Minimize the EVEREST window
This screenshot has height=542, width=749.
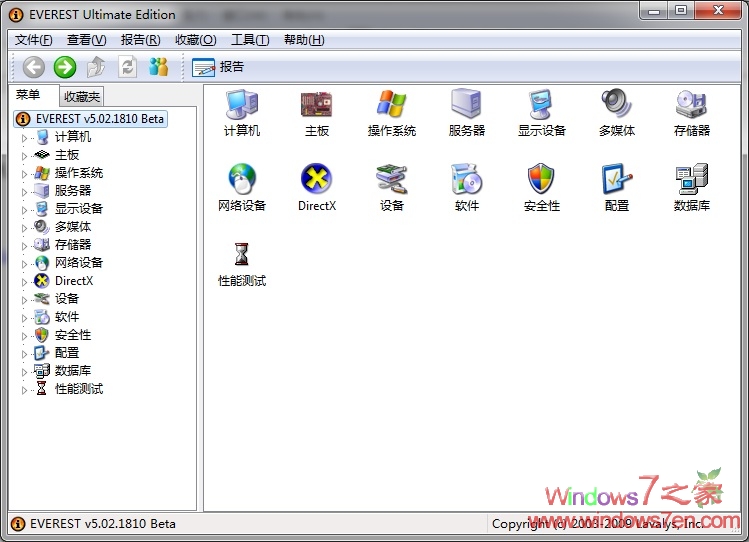coord(654,11)
